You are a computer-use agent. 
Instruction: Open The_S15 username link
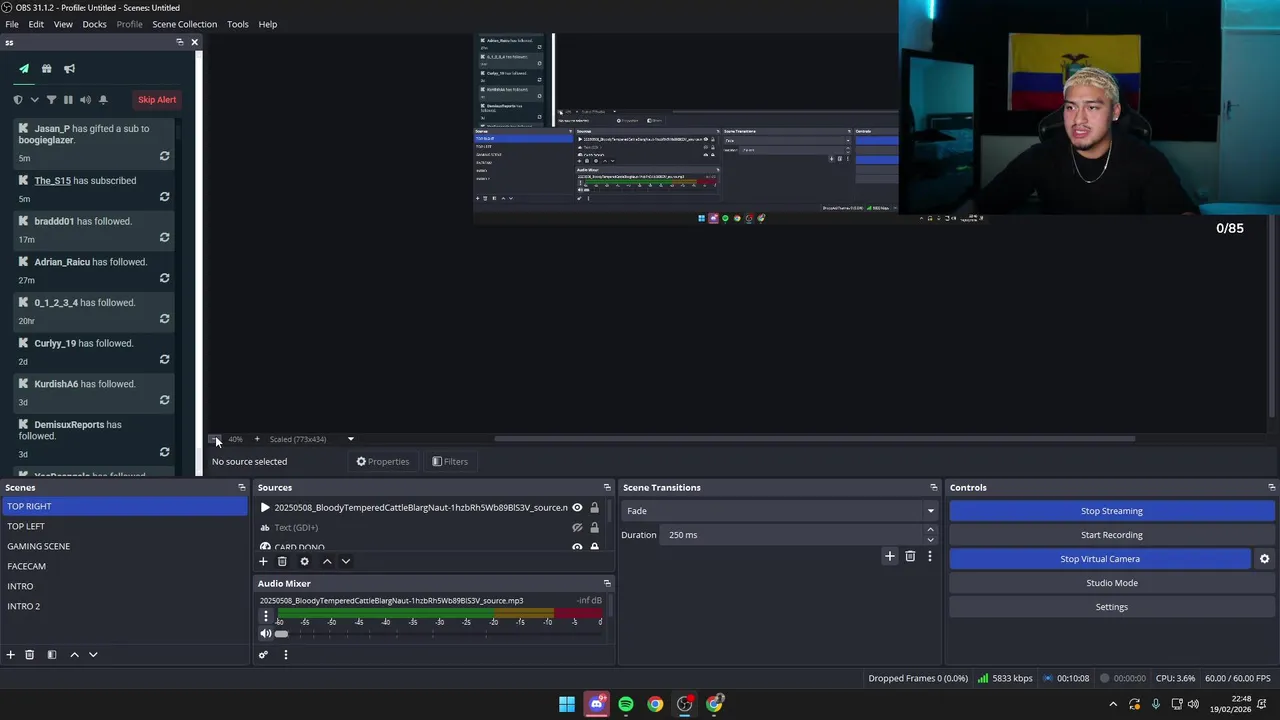tap(52, 181)
